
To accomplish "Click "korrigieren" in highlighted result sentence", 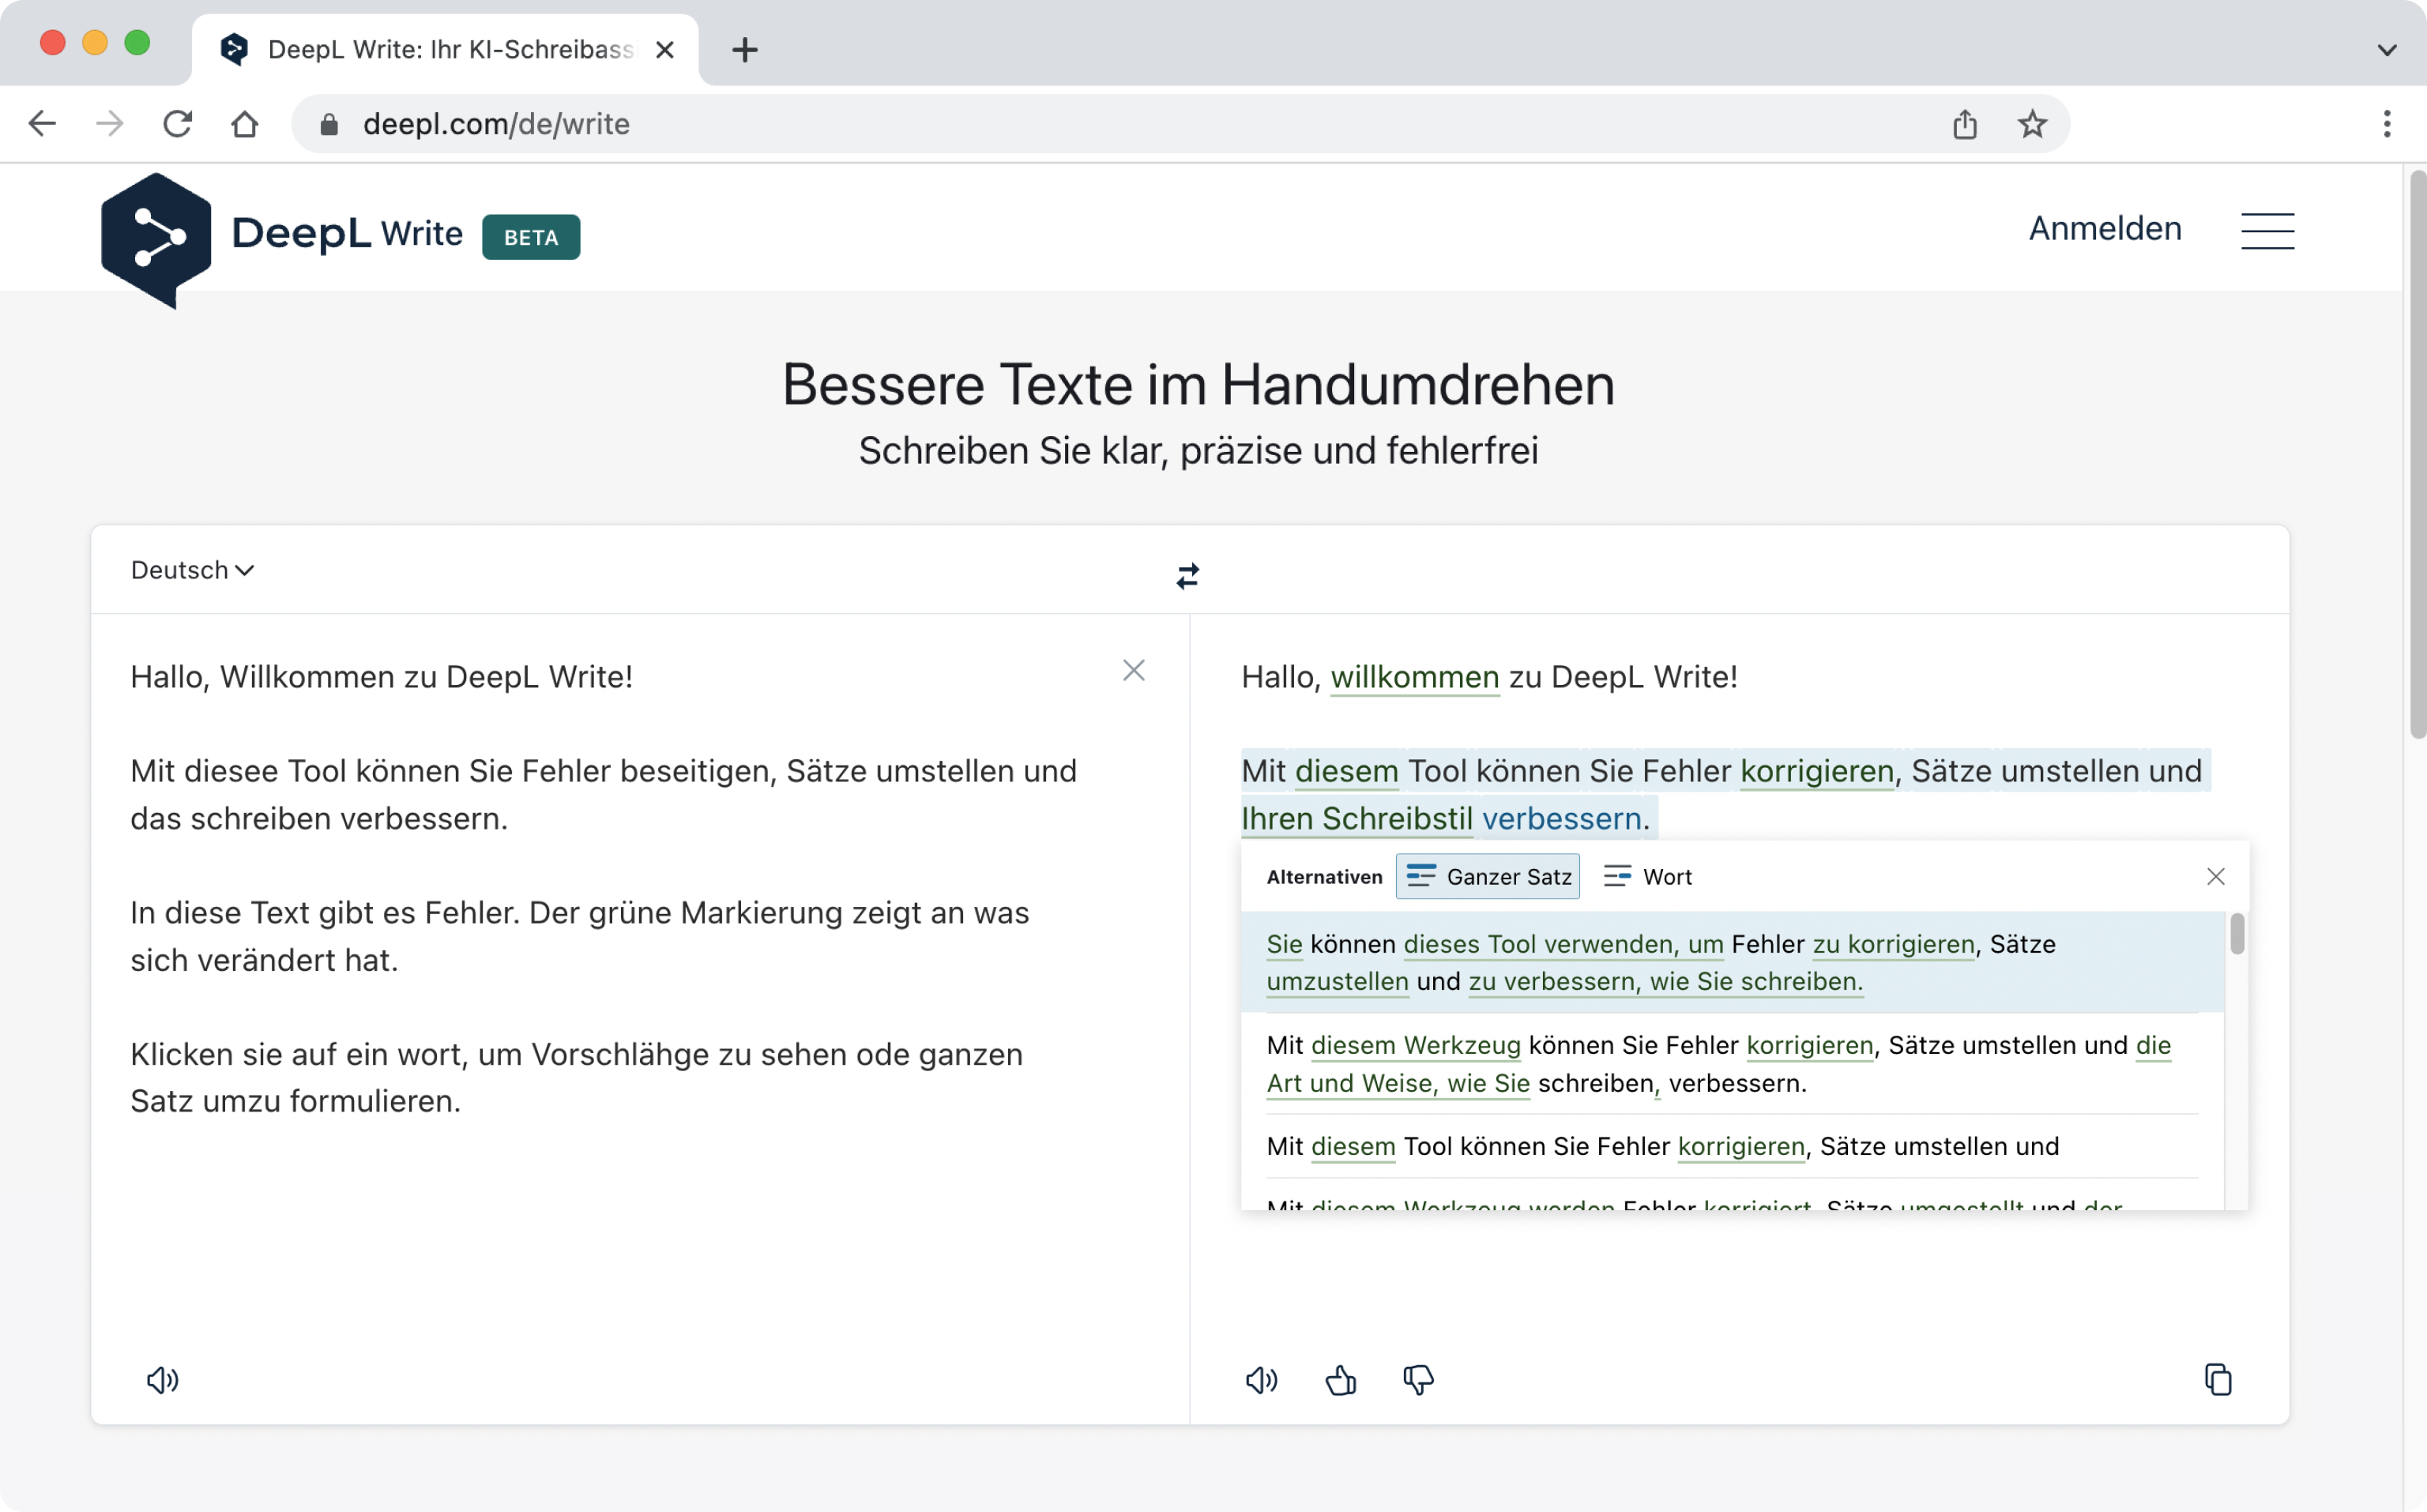I will (x=1817, y=771).
